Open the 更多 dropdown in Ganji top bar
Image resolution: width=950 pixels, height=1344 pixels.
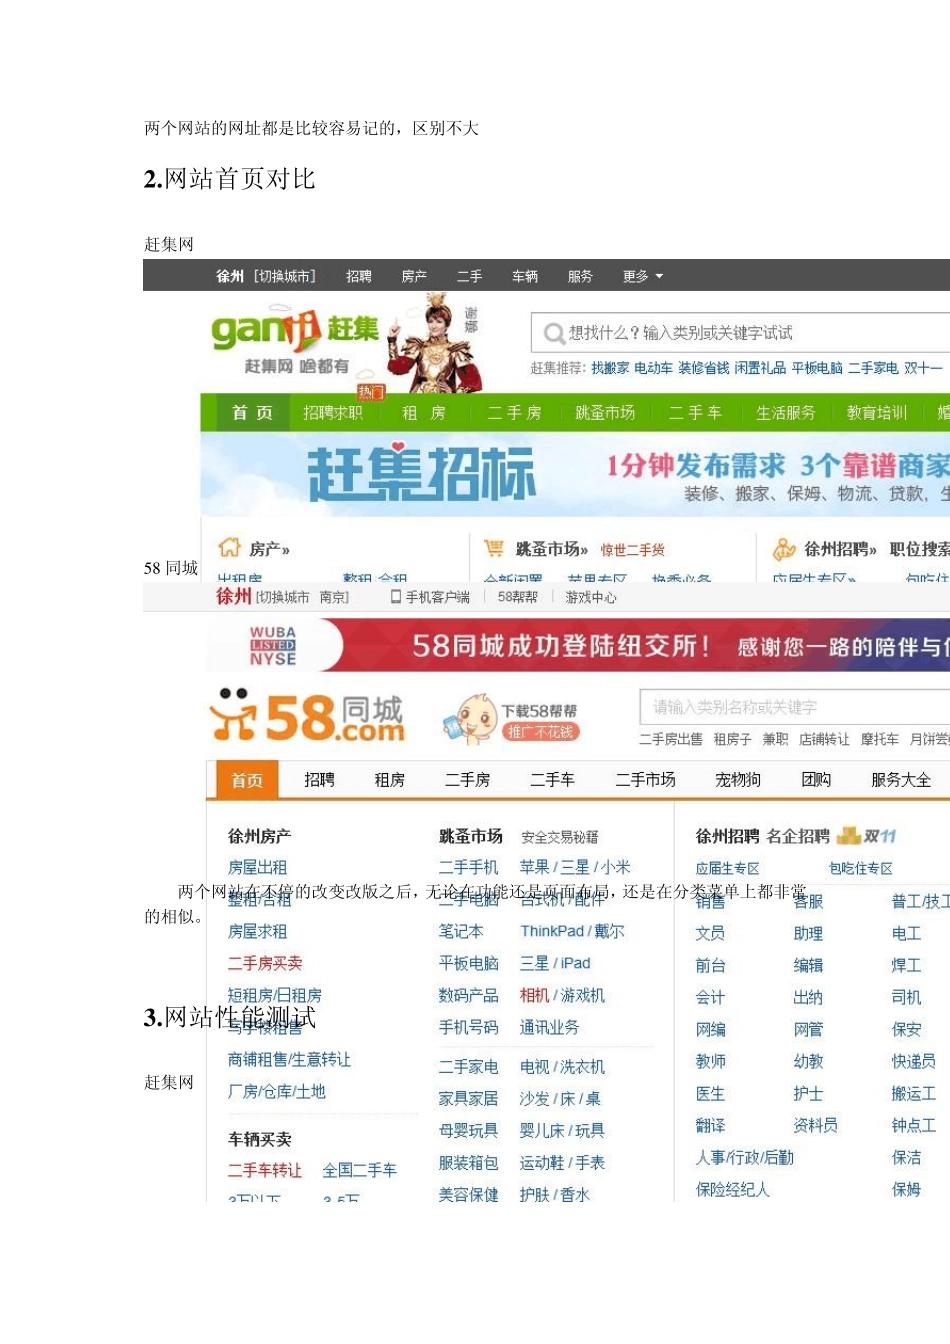642,276
